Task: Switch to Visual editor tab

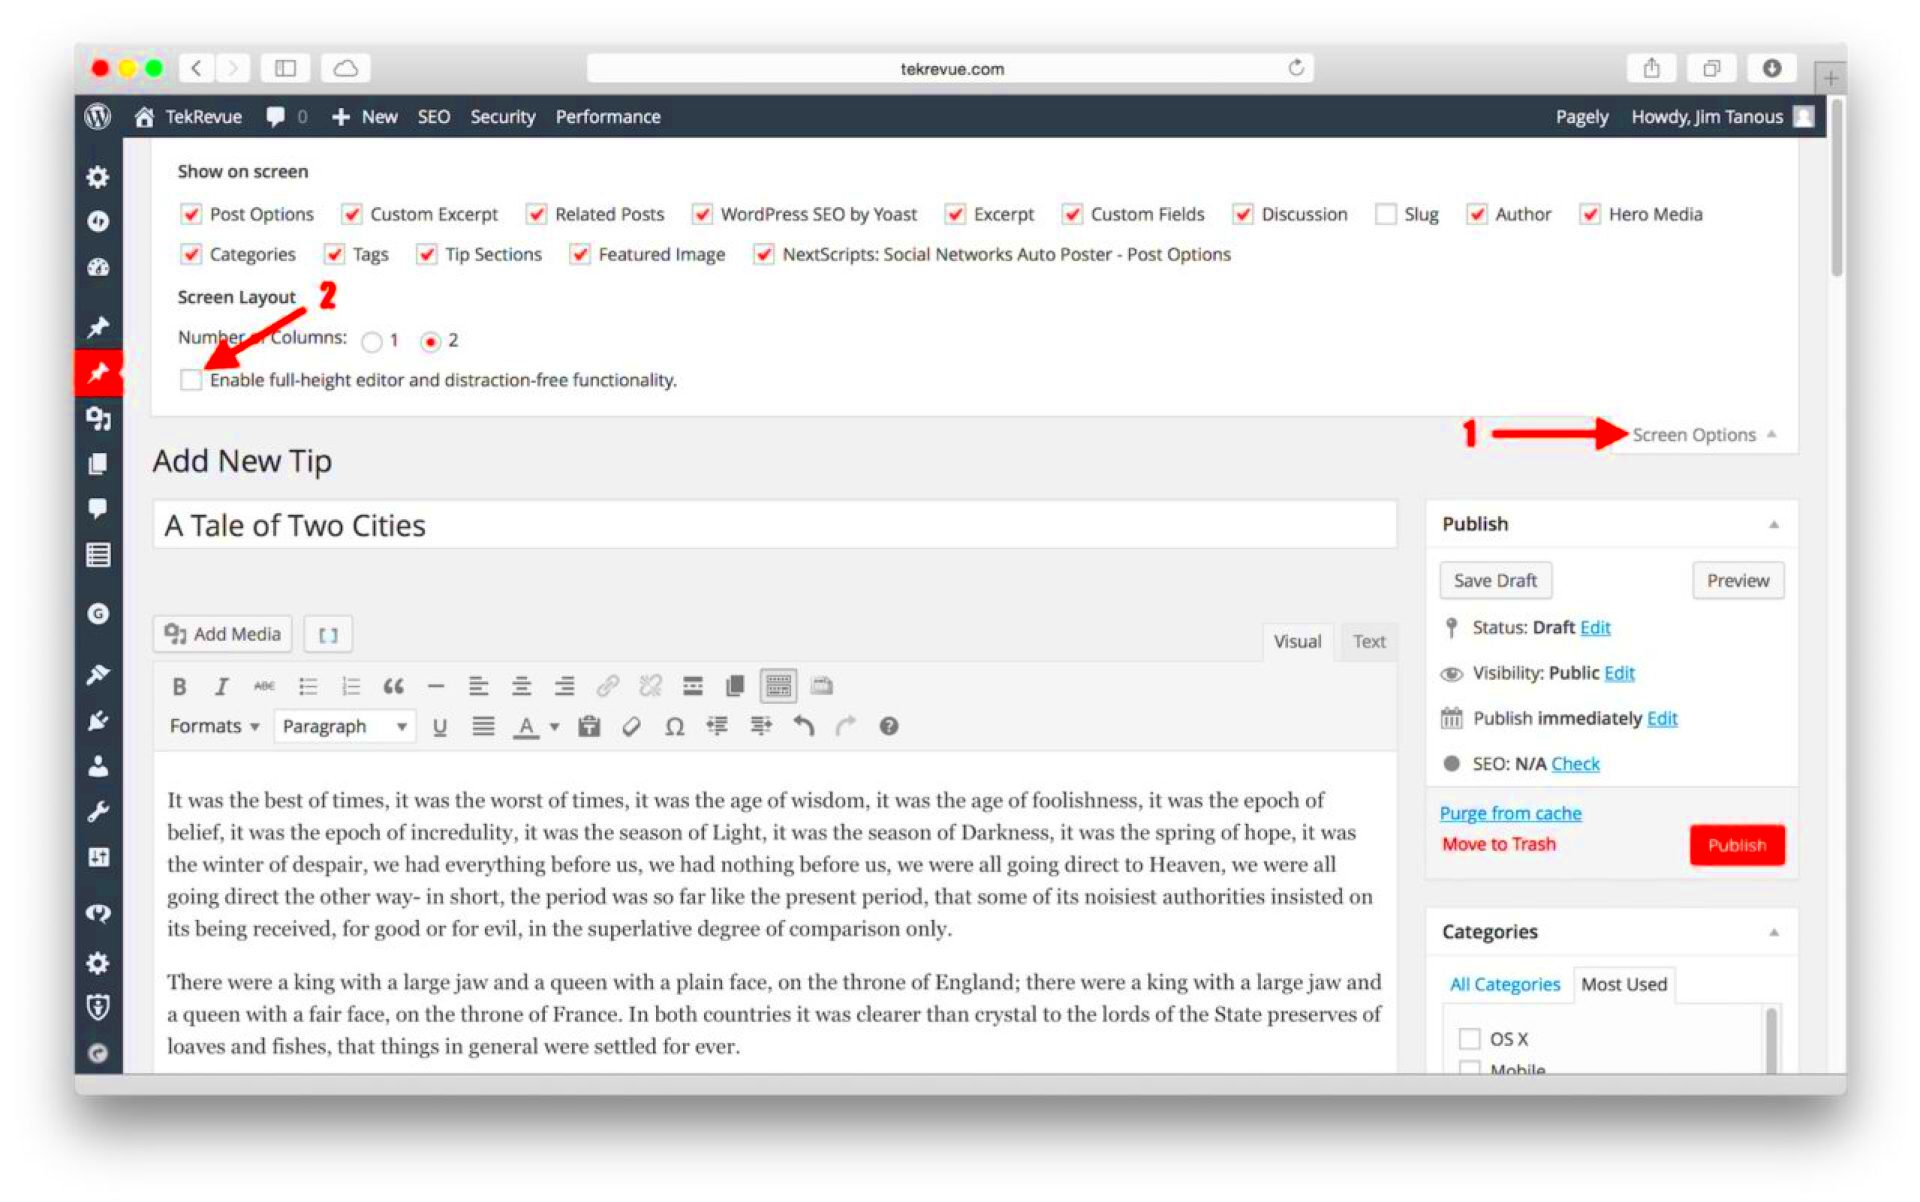Action: point(1296,640)
